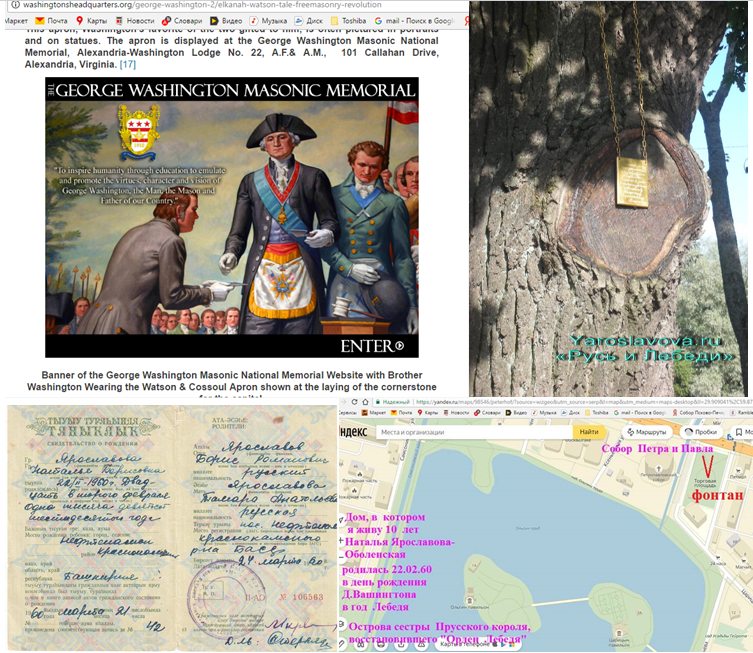Viewport: 753px width, 653px height.
Task: Reload the Yandex Maps page
Action: [x=354, y=402]
